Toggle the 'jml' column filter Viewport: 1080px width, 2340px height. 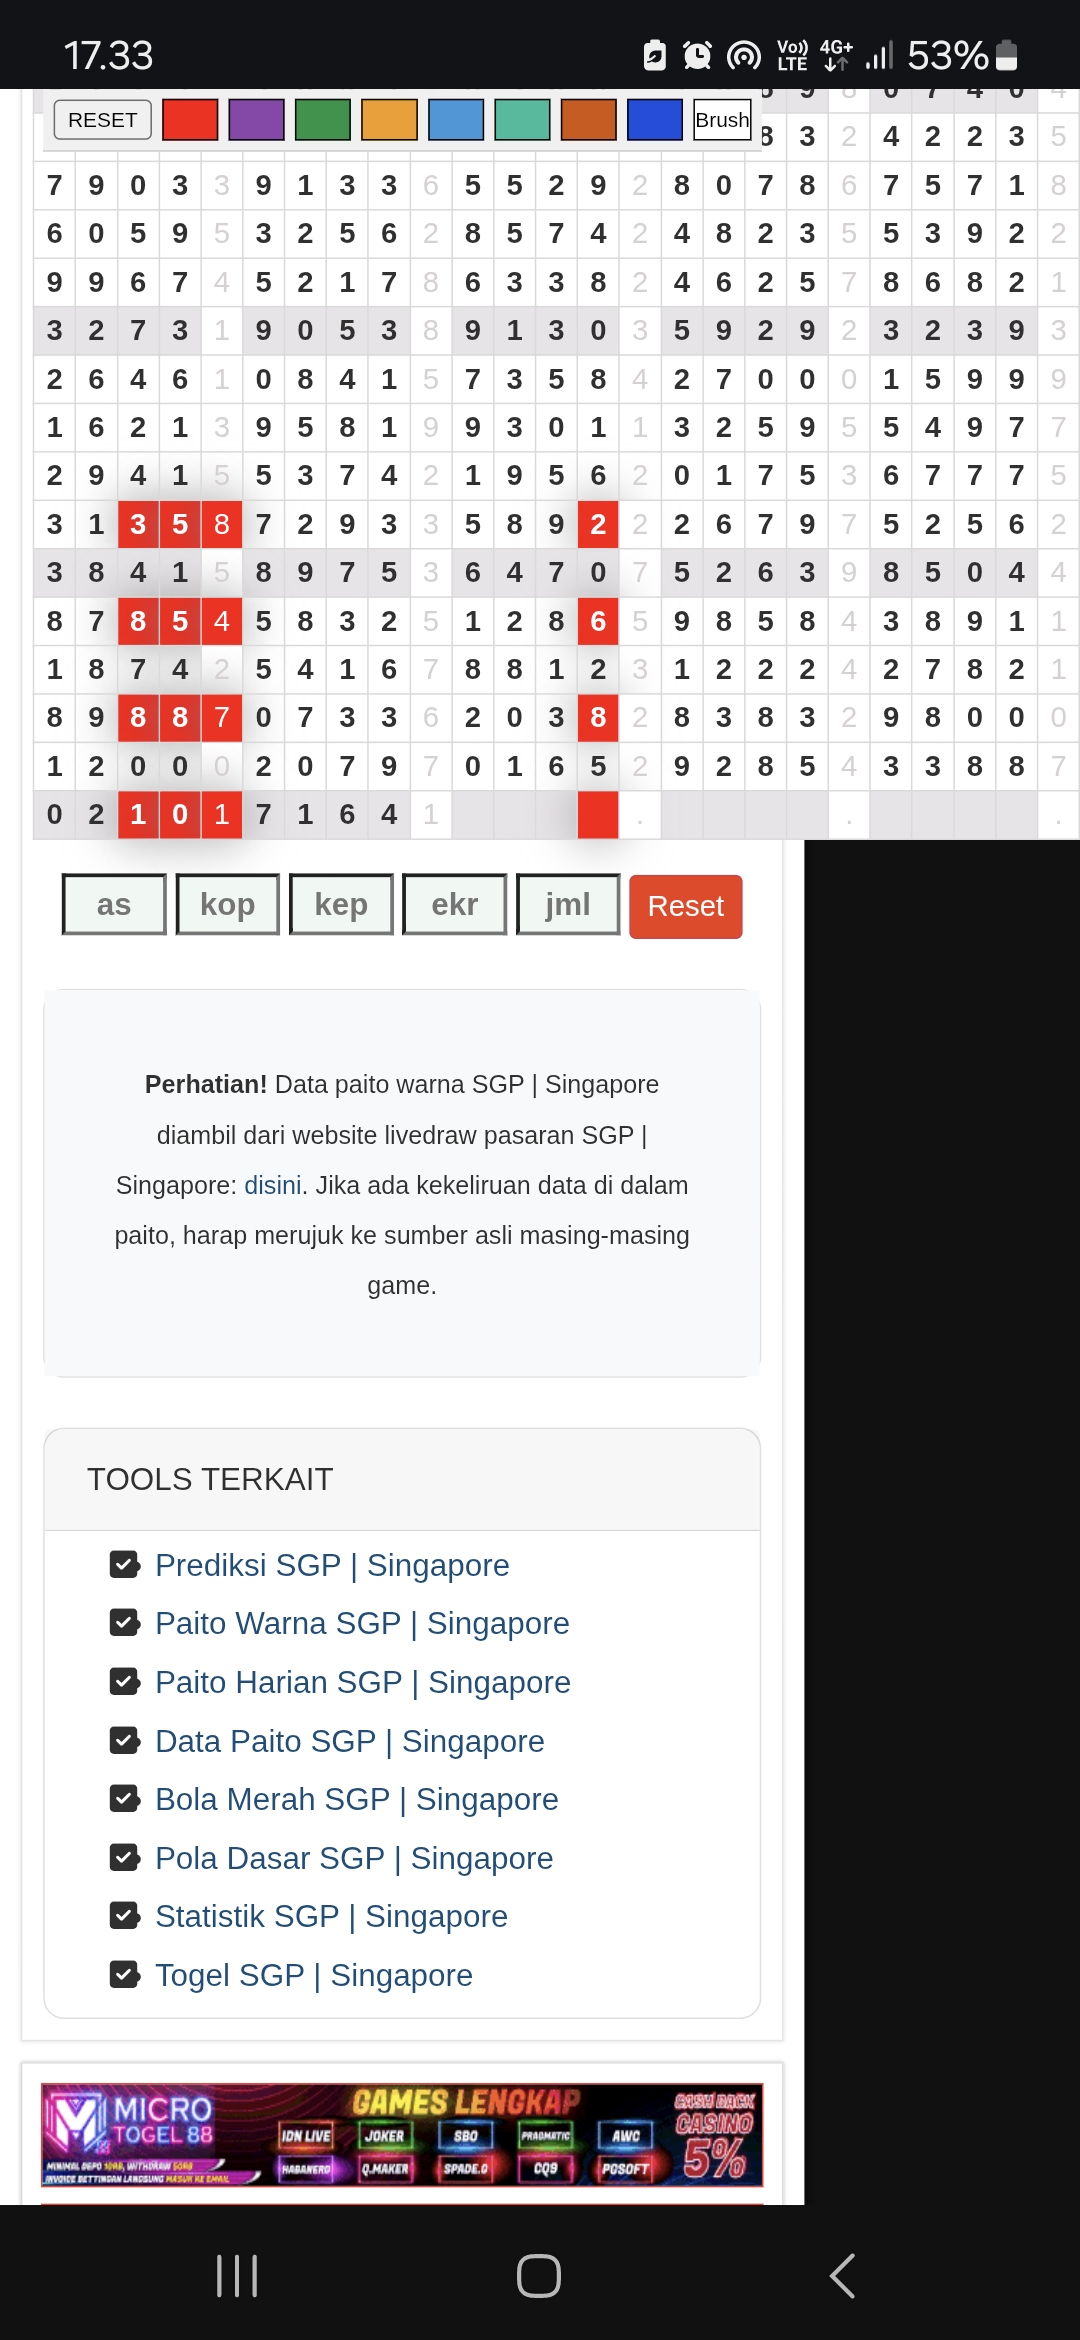[568, 905]
